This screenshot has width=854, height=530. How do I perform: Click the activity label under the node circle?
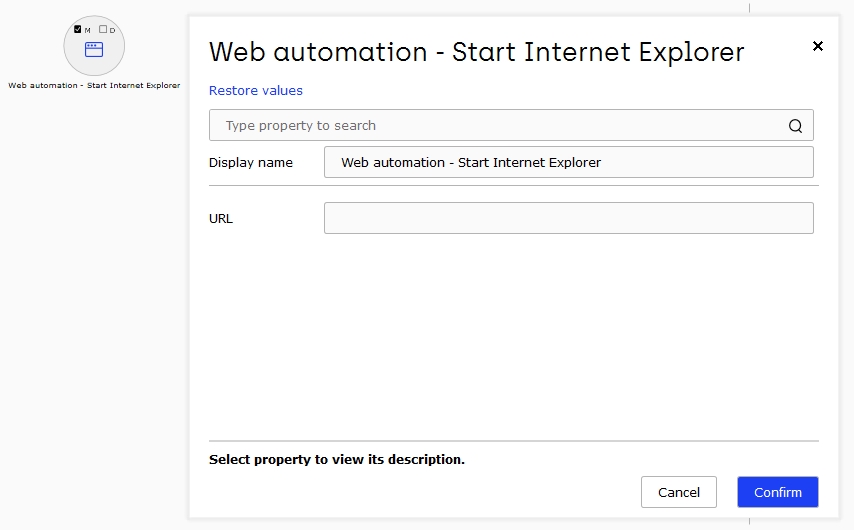[94, 86]
